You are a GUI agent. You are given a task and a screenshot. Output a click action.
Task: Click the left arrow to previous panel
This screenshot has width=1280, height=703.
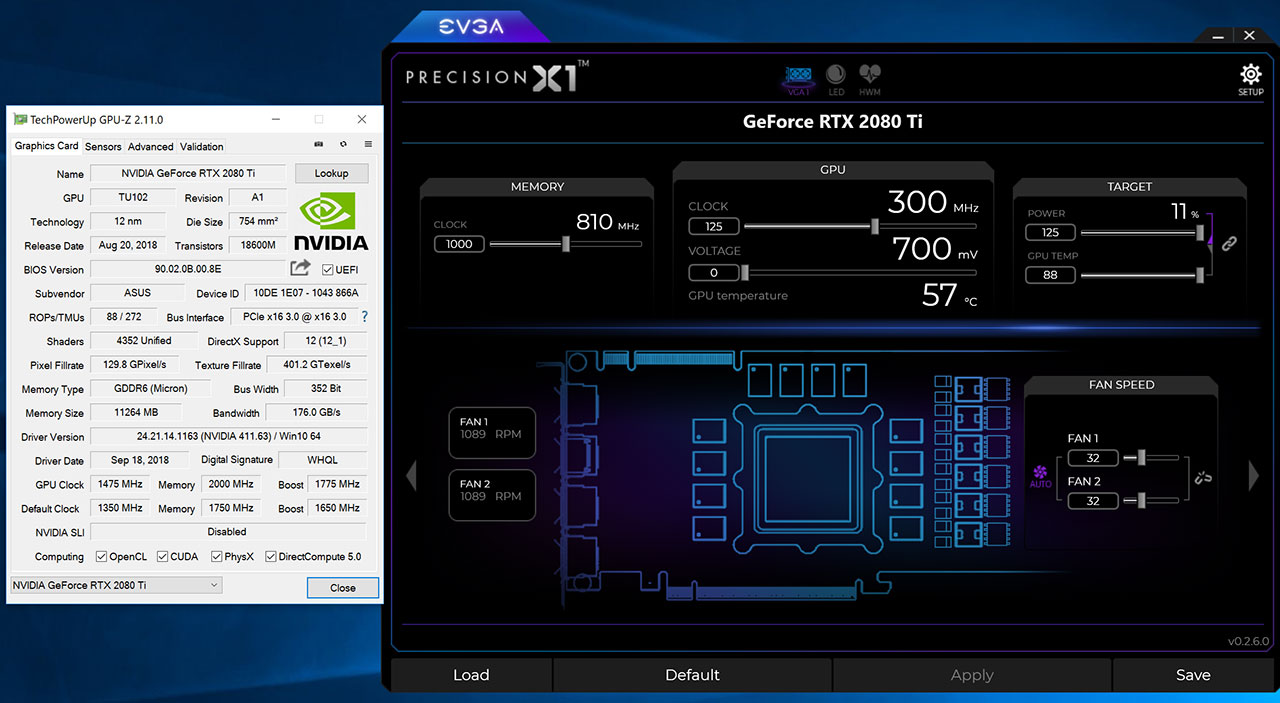click(x=411, y=476)
